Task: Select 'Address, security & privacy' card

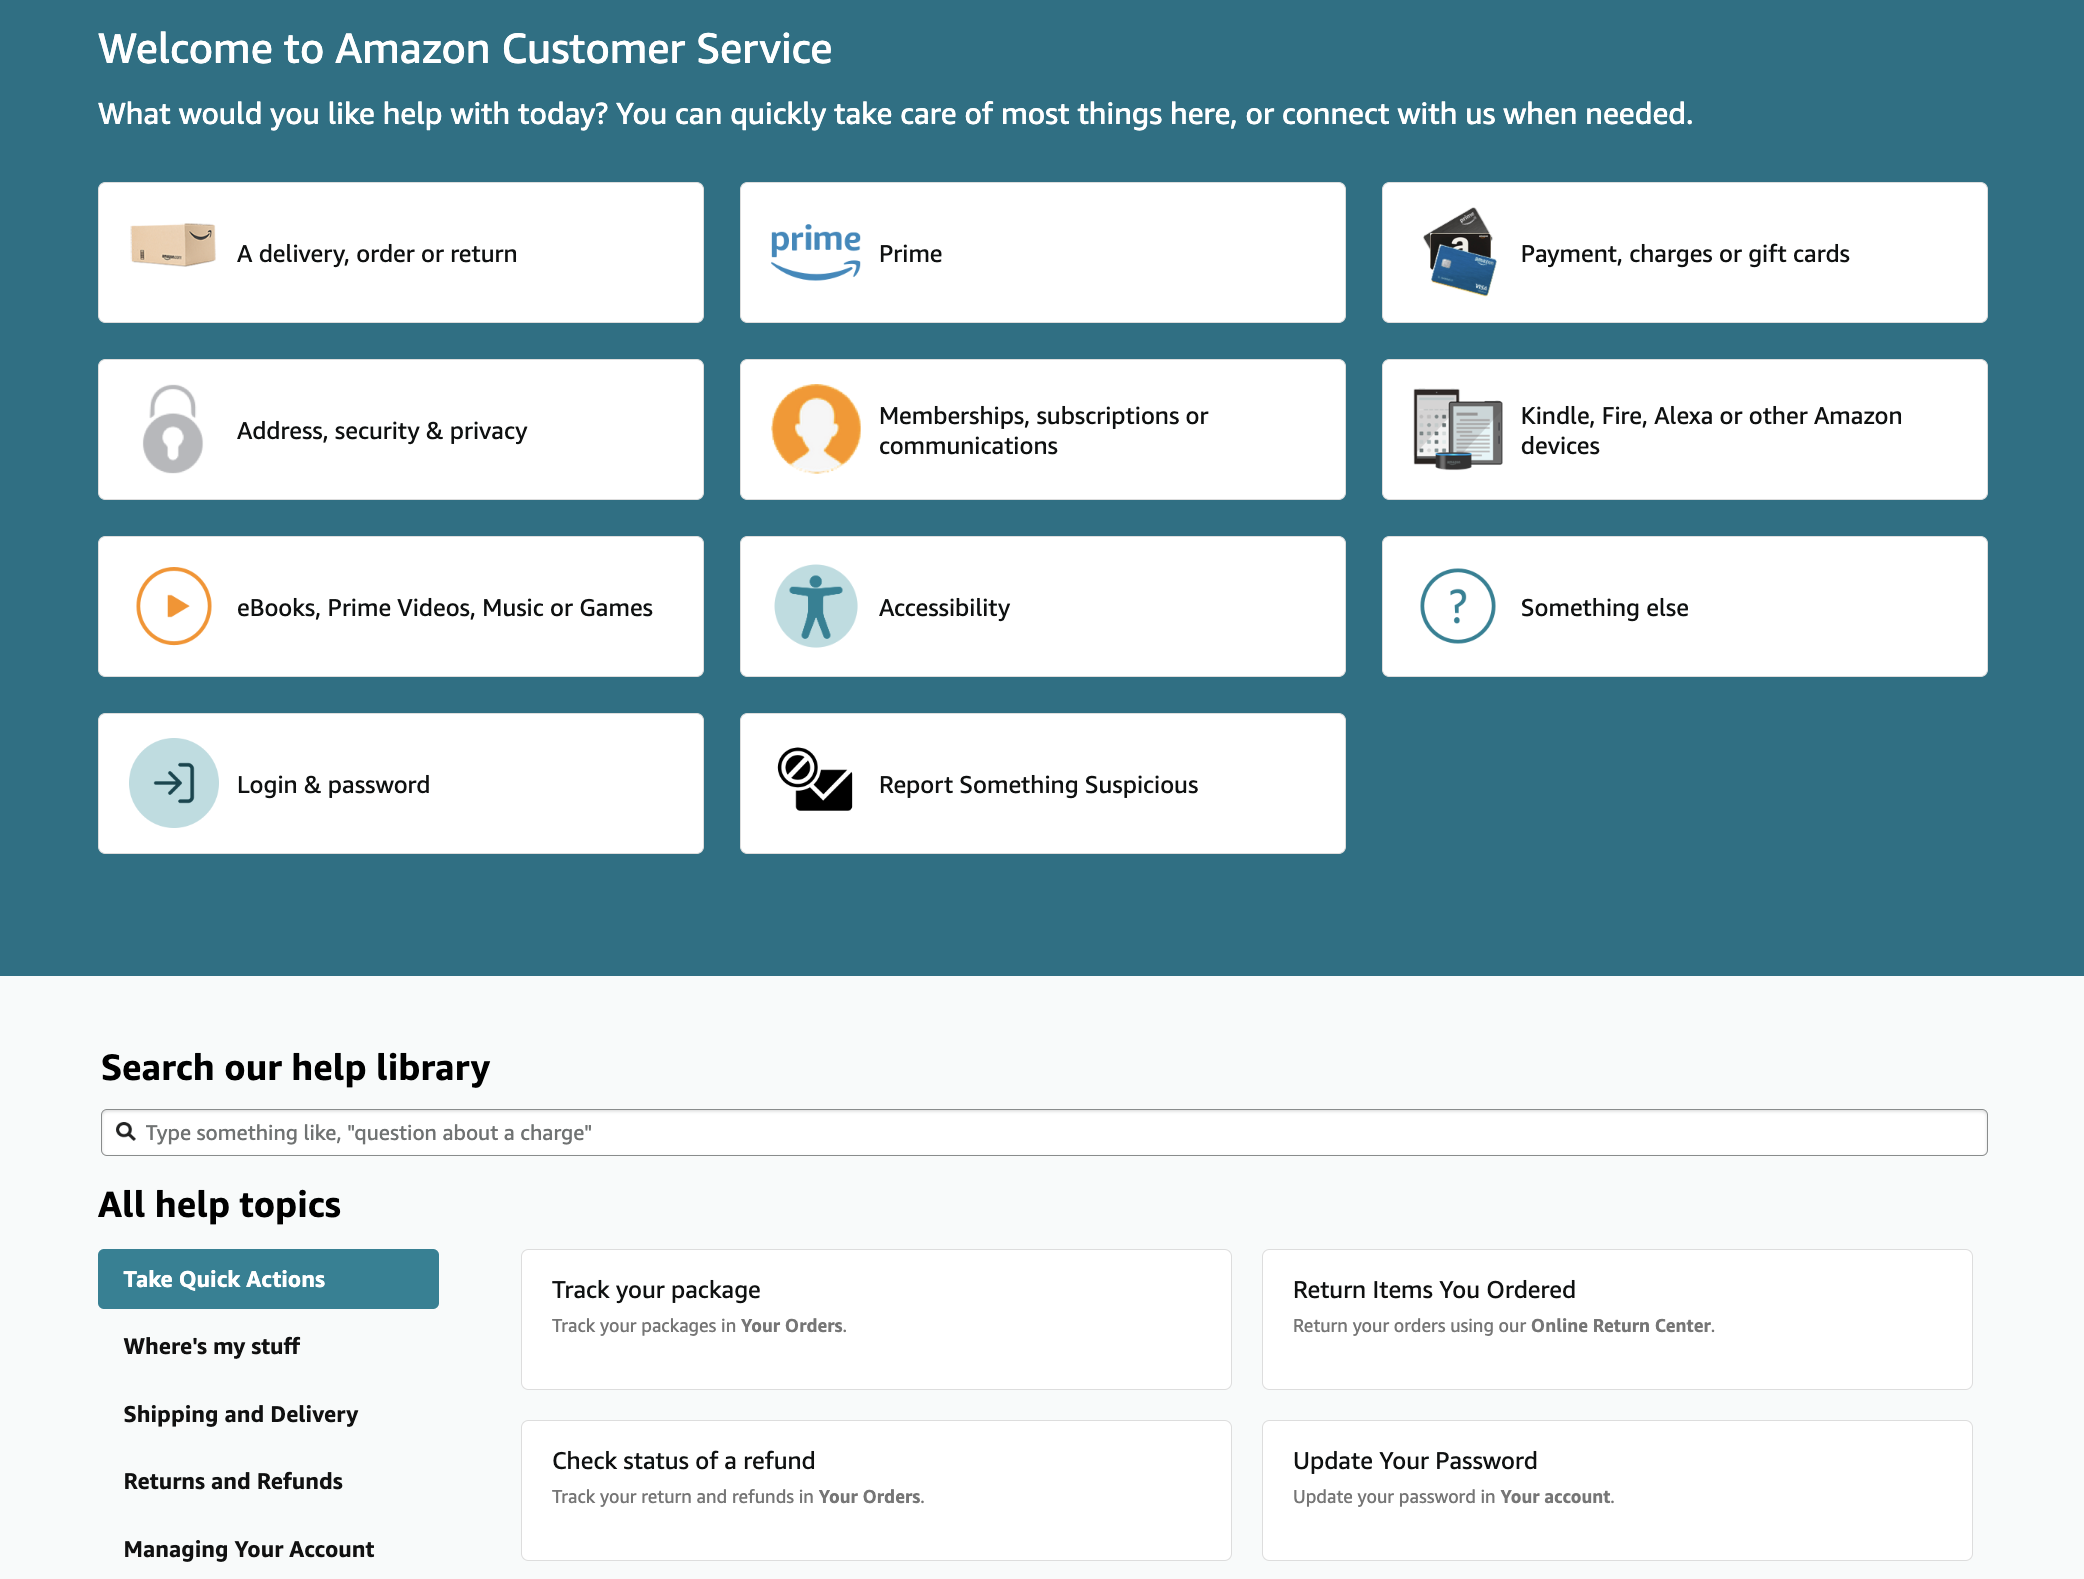Action: (401, 429)
